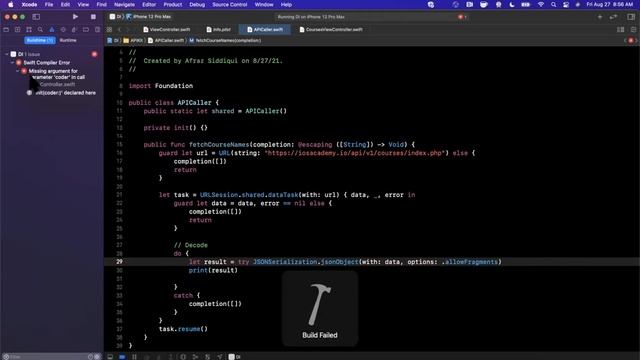This screenshot has height=360, width=640.
Task: Choose the iPhone 12 Pro Max destination
Action: click(149, 17)
